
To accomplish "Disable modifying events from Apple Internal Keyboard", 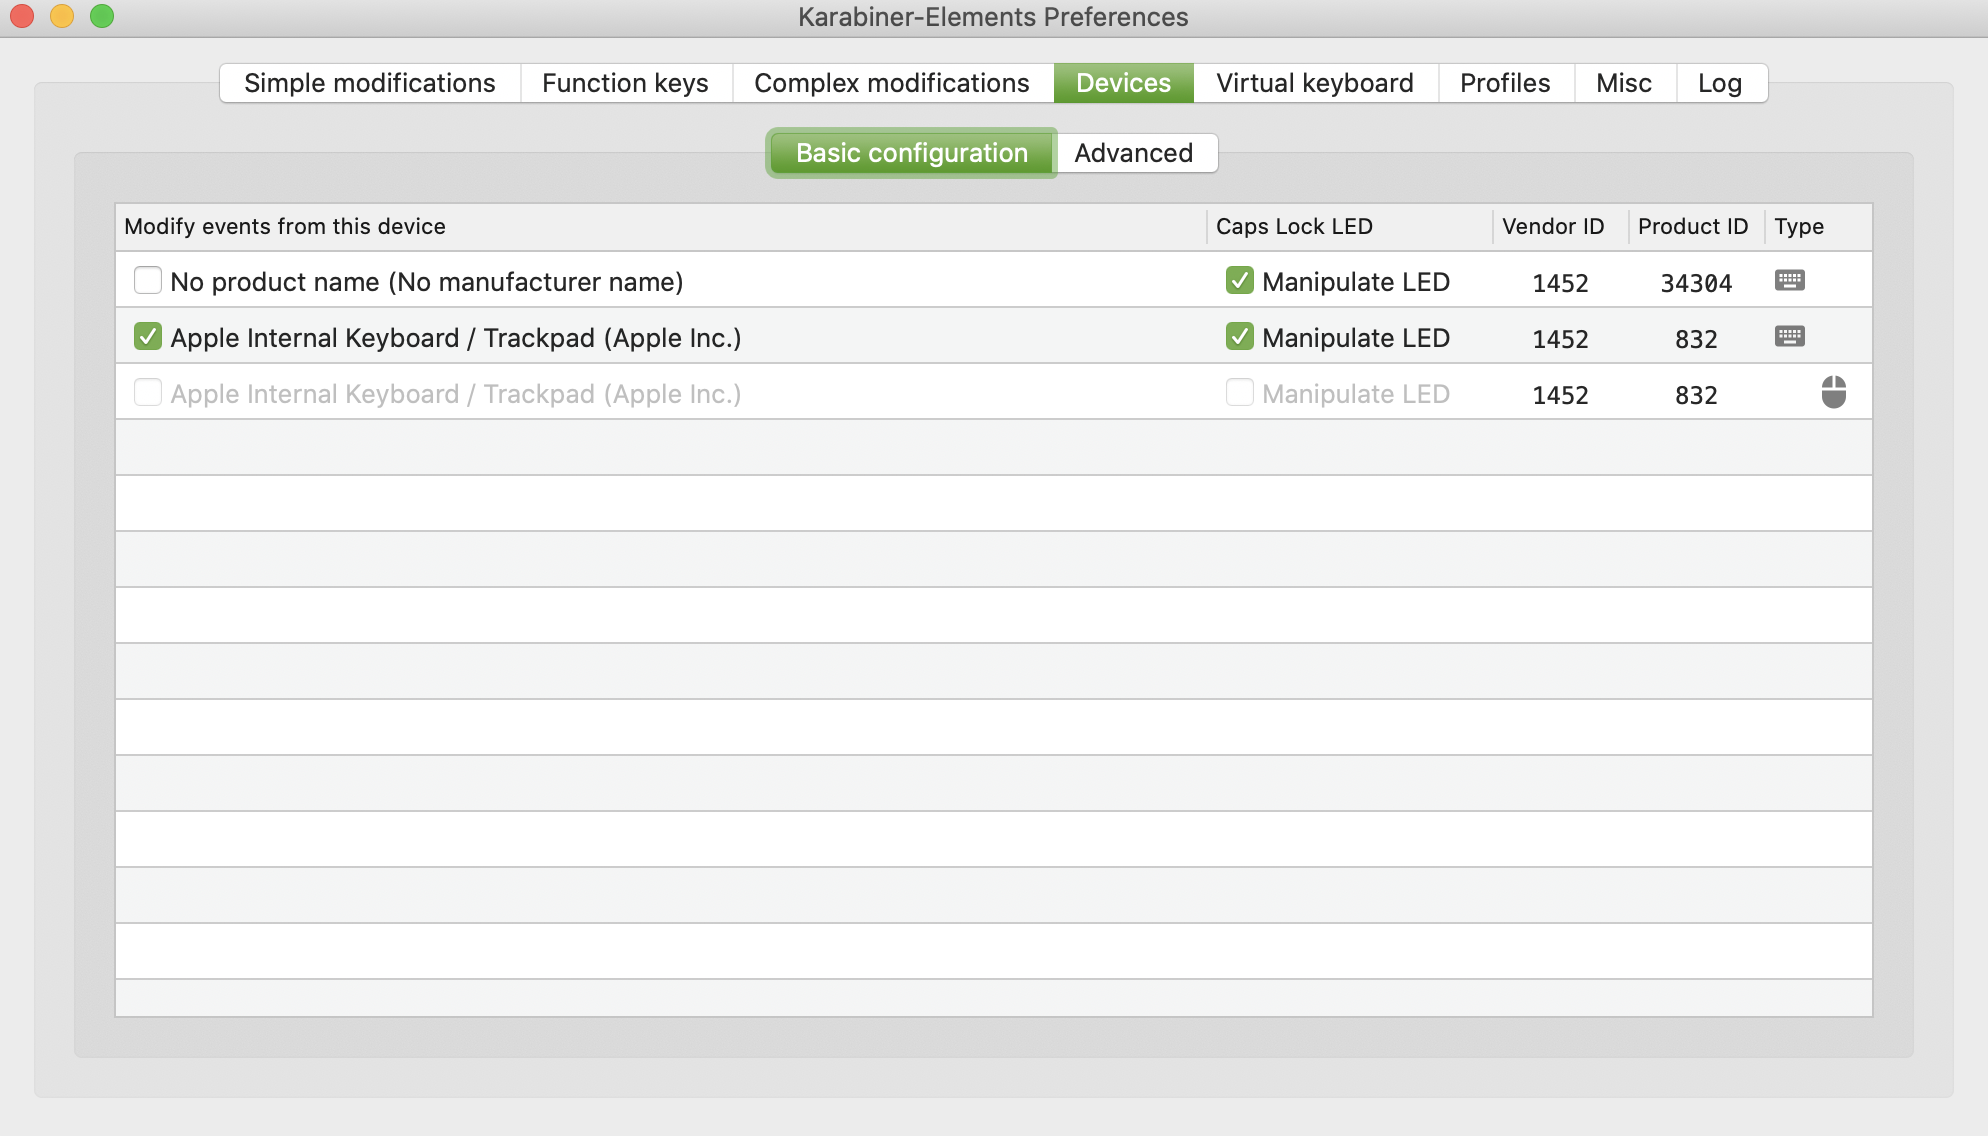I will [147, 337].
